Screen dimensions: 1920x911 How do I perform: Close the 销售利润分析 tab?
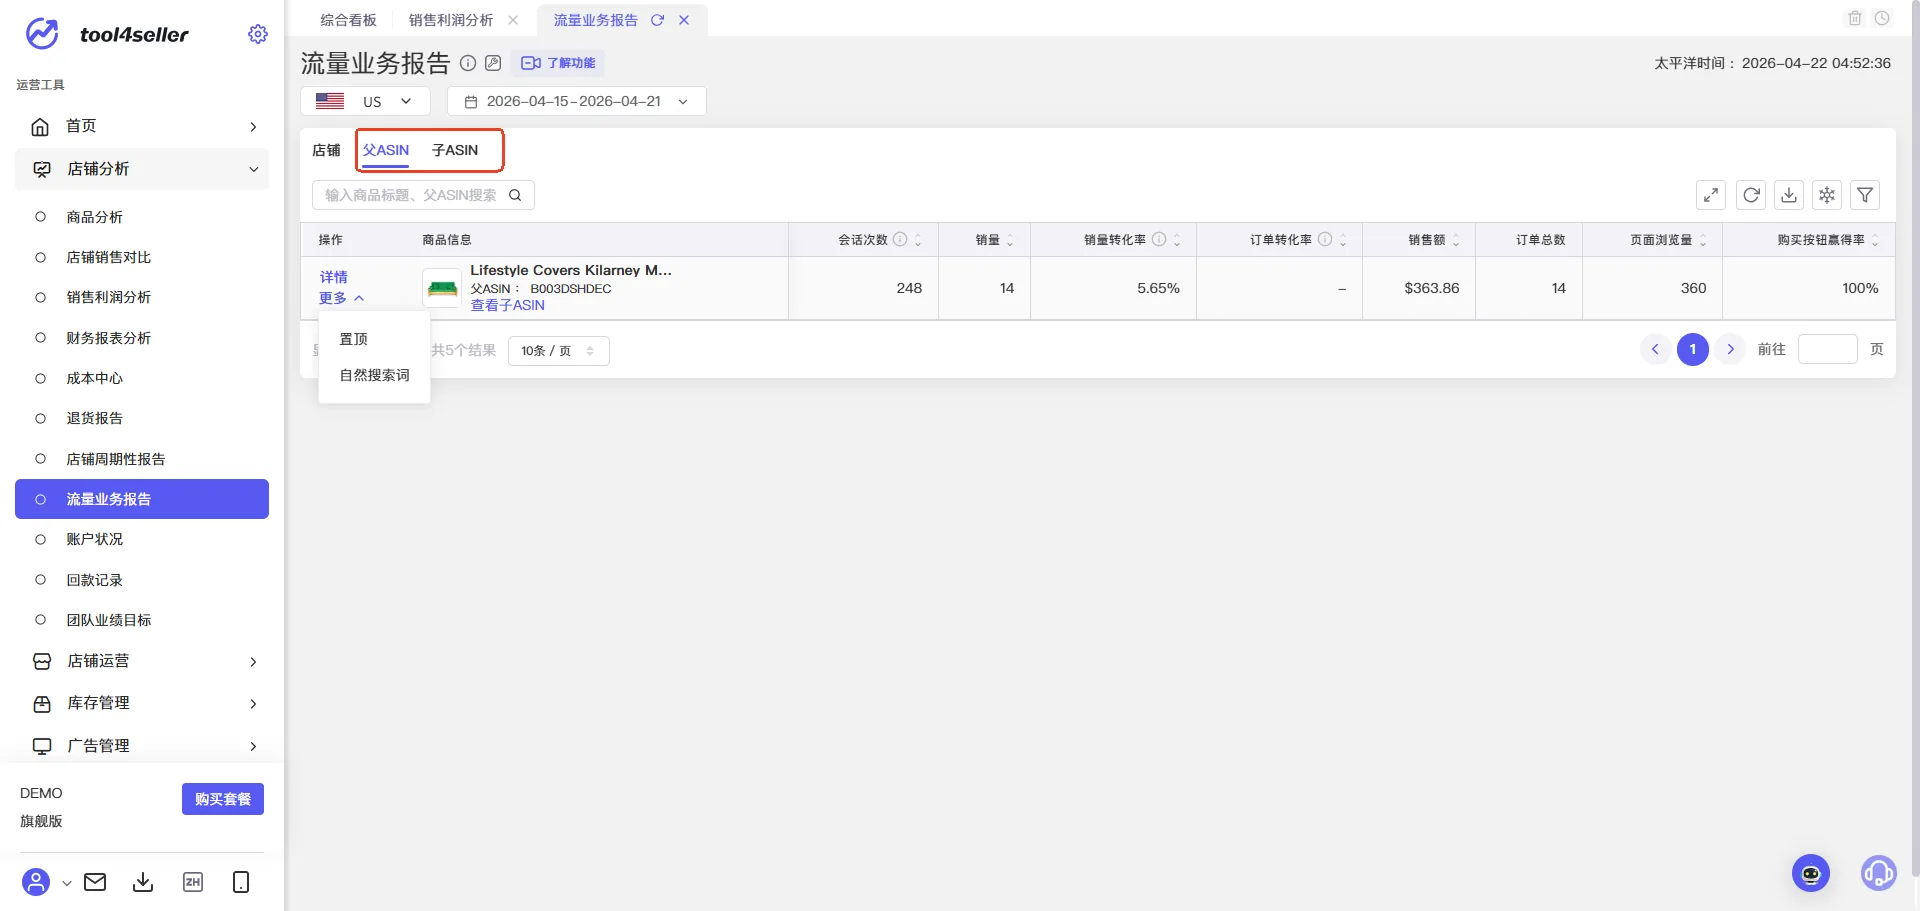(513, 20)
